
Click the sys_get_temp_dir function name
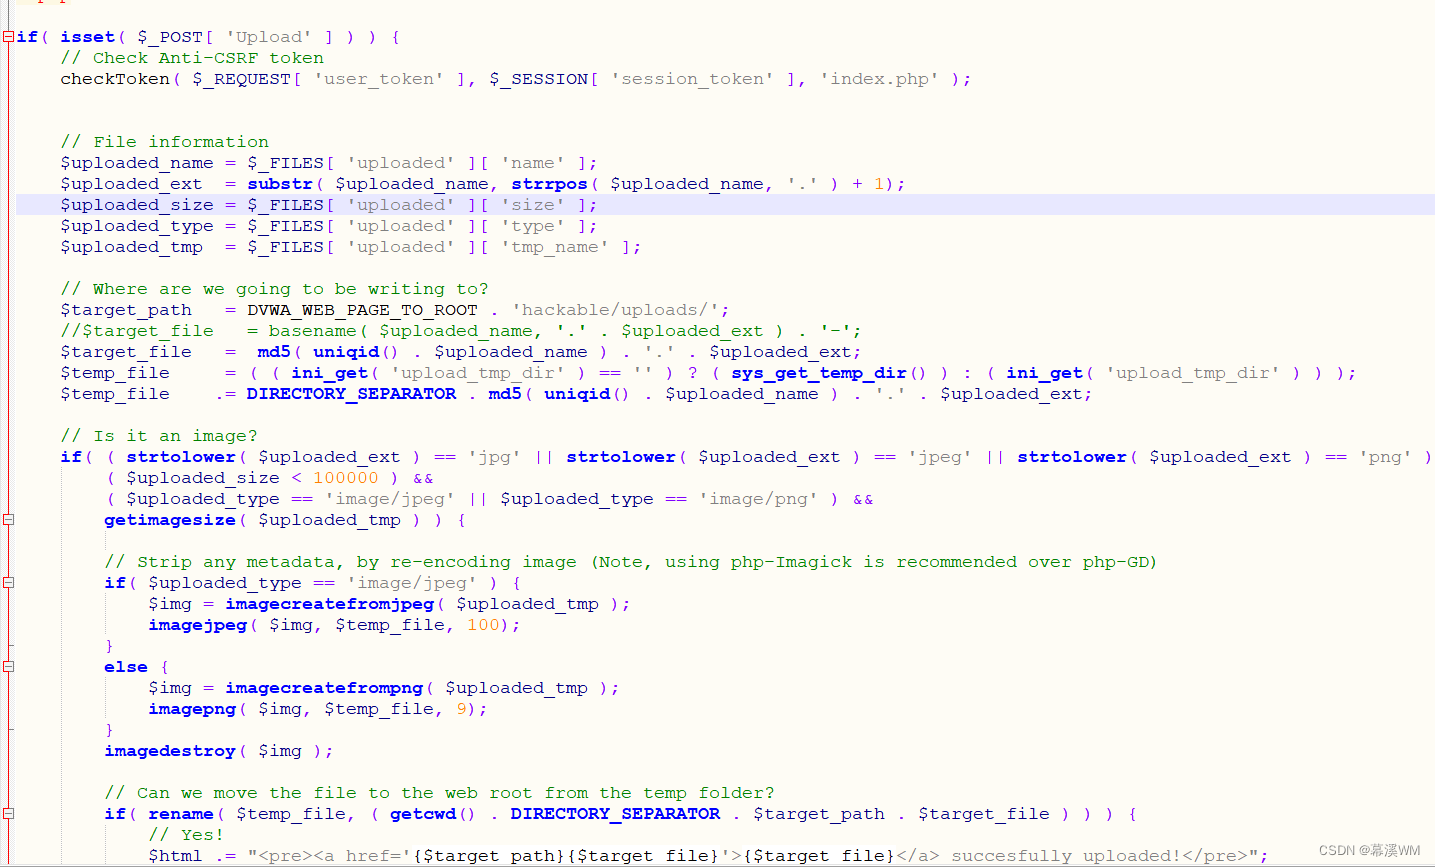[819, 373]
